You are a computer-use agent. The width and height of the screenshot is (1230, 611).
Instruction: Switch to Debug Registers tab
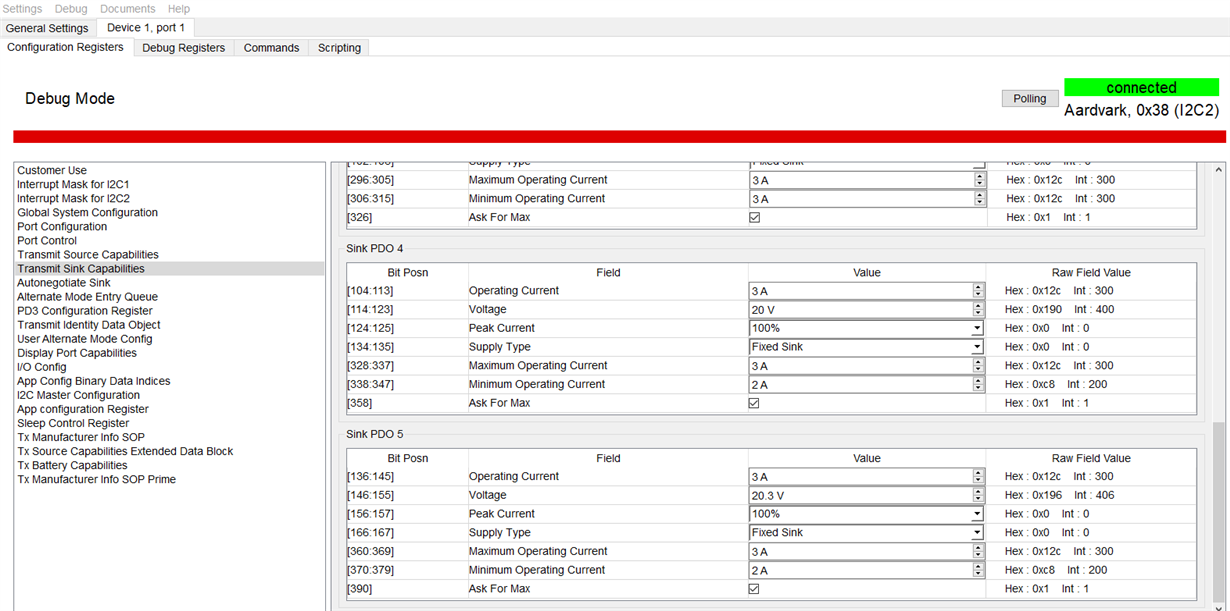[x=184, y=48]
